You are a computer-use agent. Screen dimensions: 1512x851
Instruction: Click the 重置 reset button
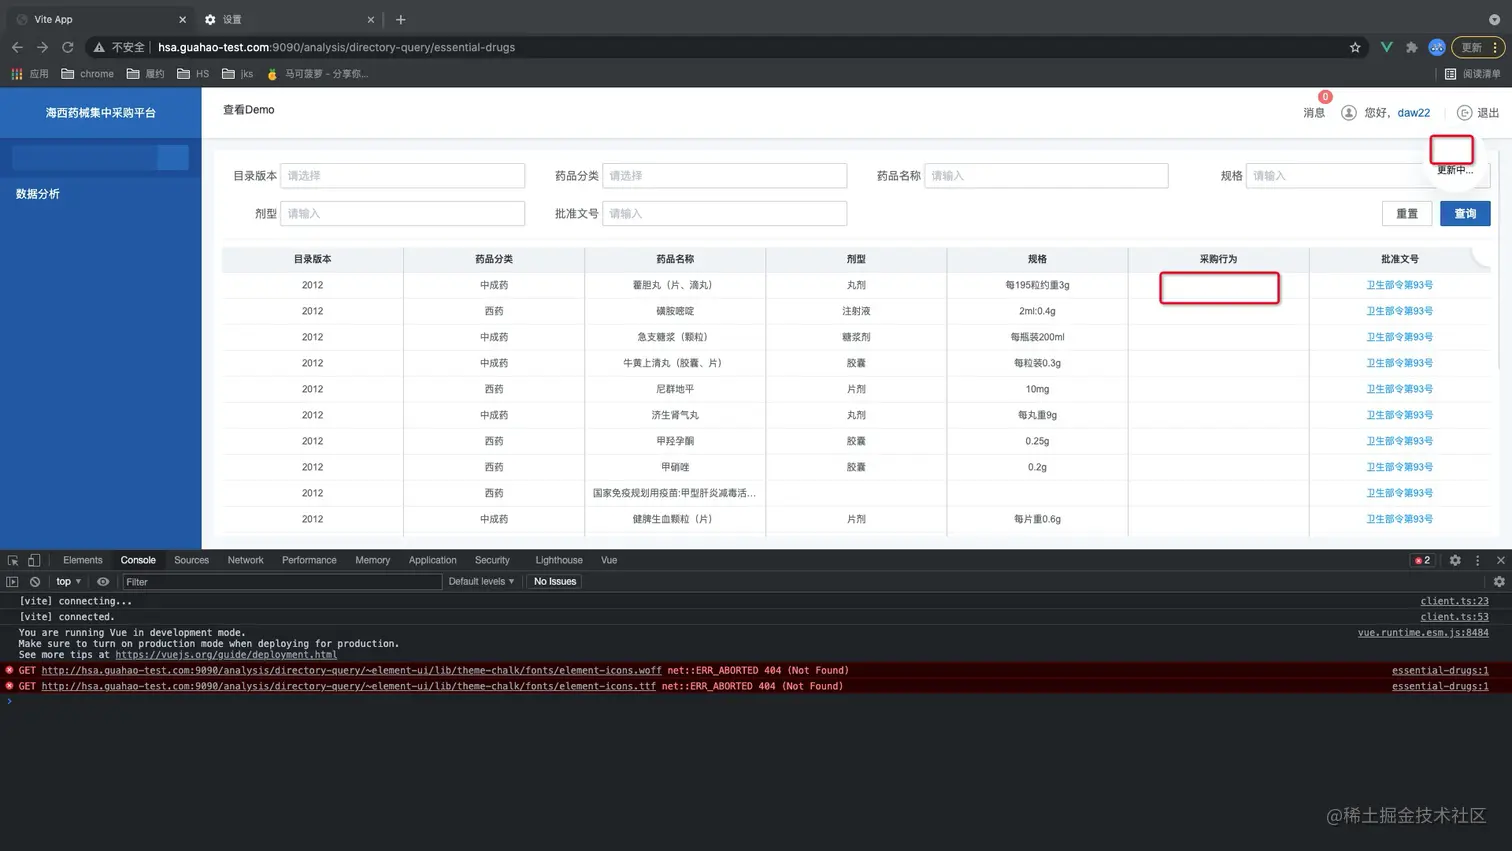click(x=1407, y=214)
